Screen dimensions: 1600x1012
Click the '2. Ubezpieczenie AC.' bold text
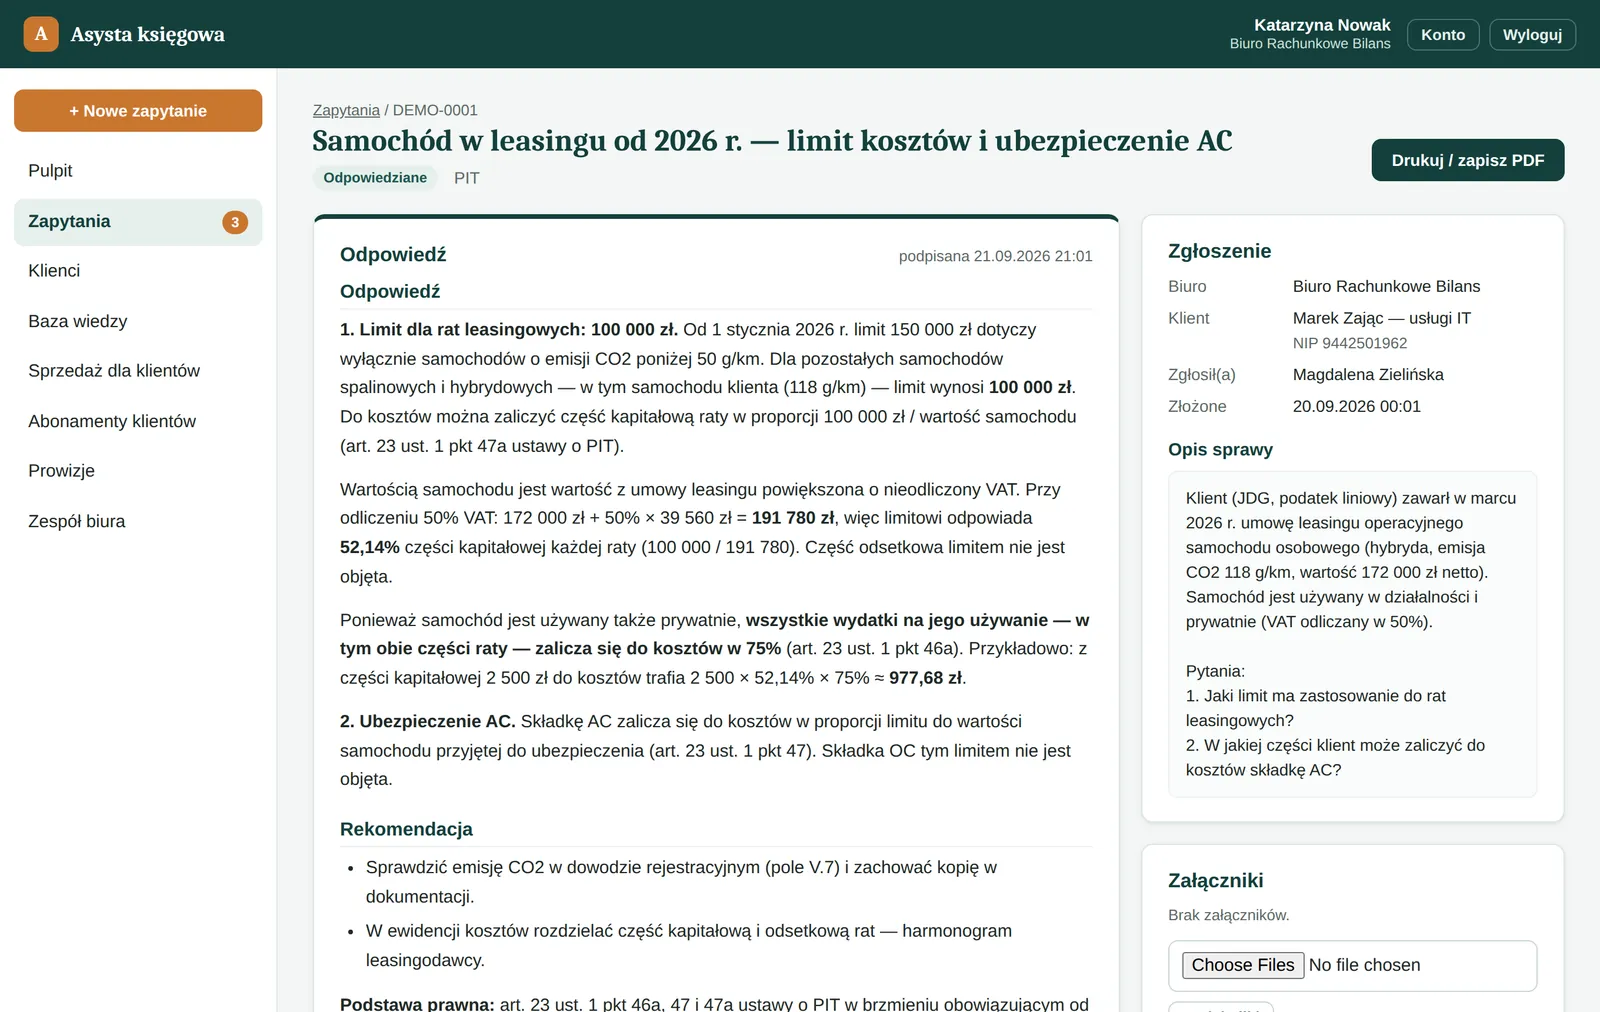(x=428, y=721)
